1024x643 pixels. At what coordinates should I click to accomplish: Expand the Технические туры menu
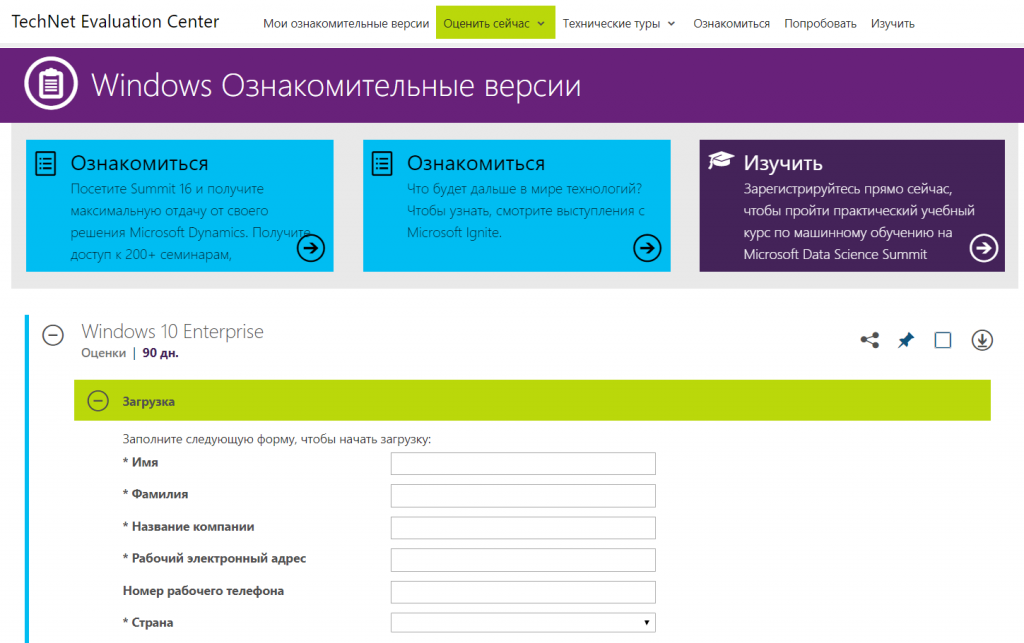[x=618, y=24]
